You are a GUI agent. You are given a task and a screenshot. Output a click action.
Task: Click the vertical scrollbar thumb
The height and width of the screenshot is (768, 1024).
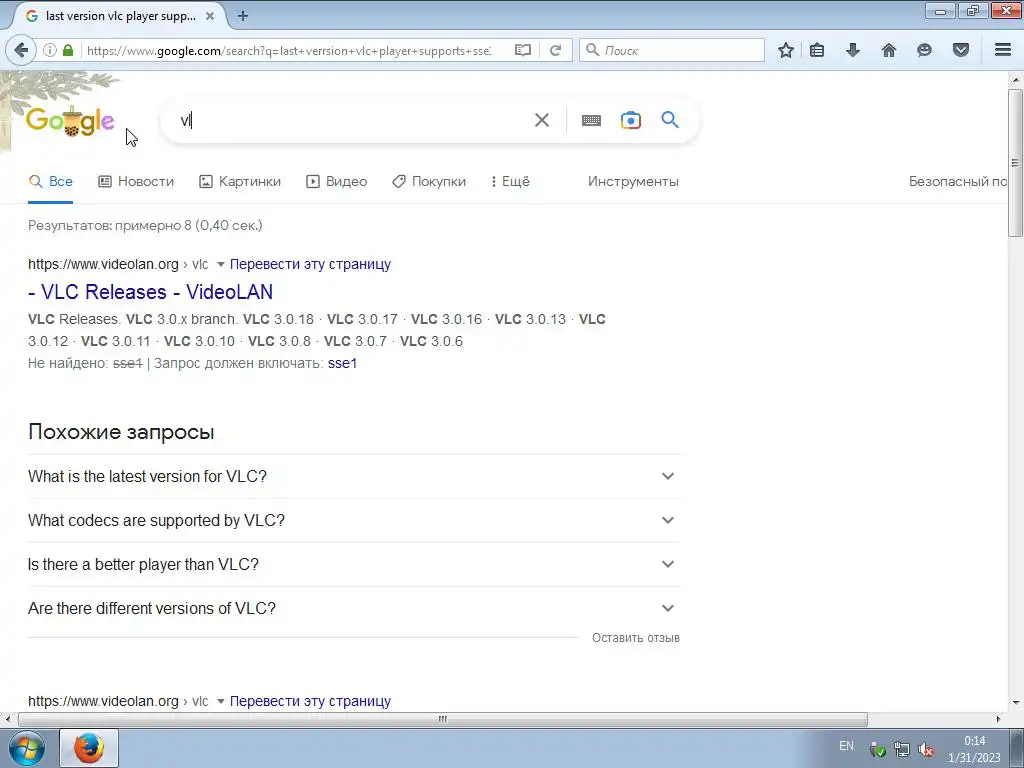pos(1015,162)
